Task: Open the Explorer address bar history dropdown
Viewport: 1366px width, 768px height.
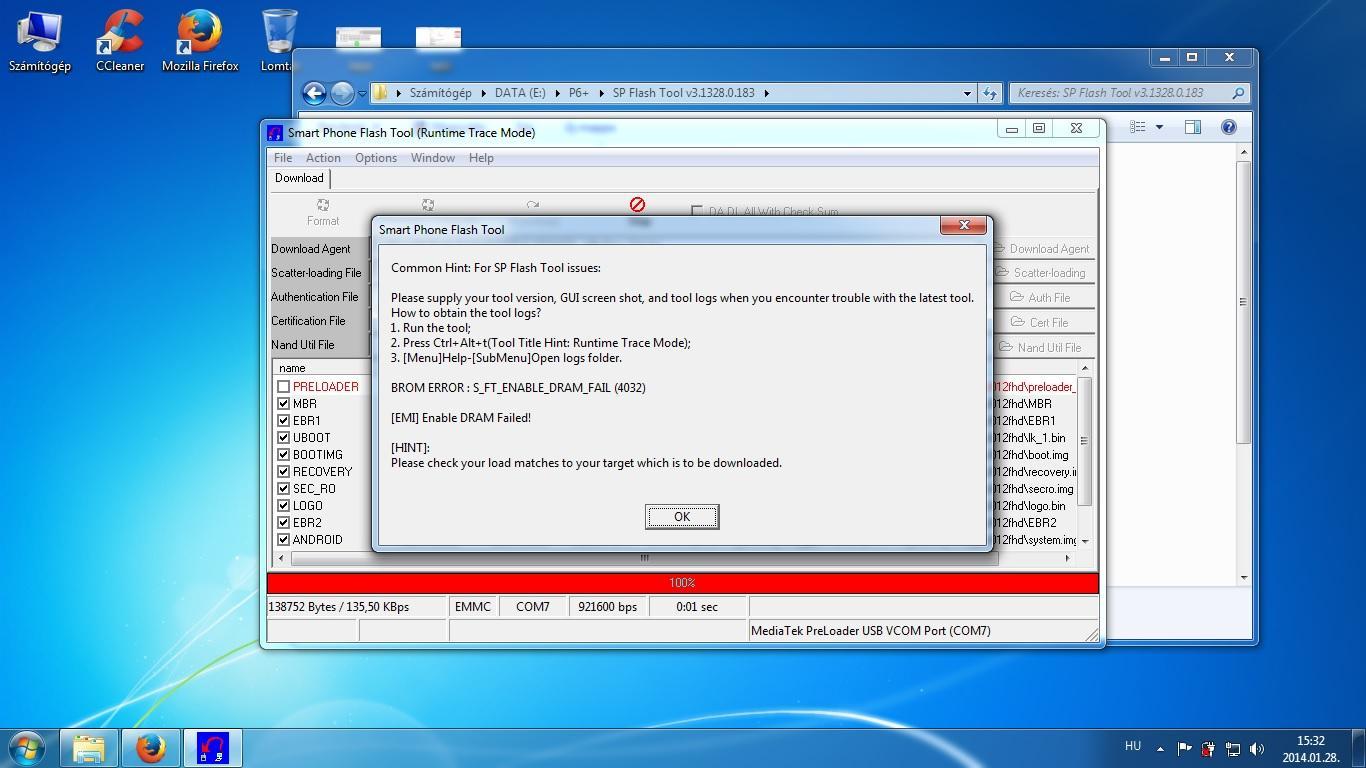Action: 967,93
